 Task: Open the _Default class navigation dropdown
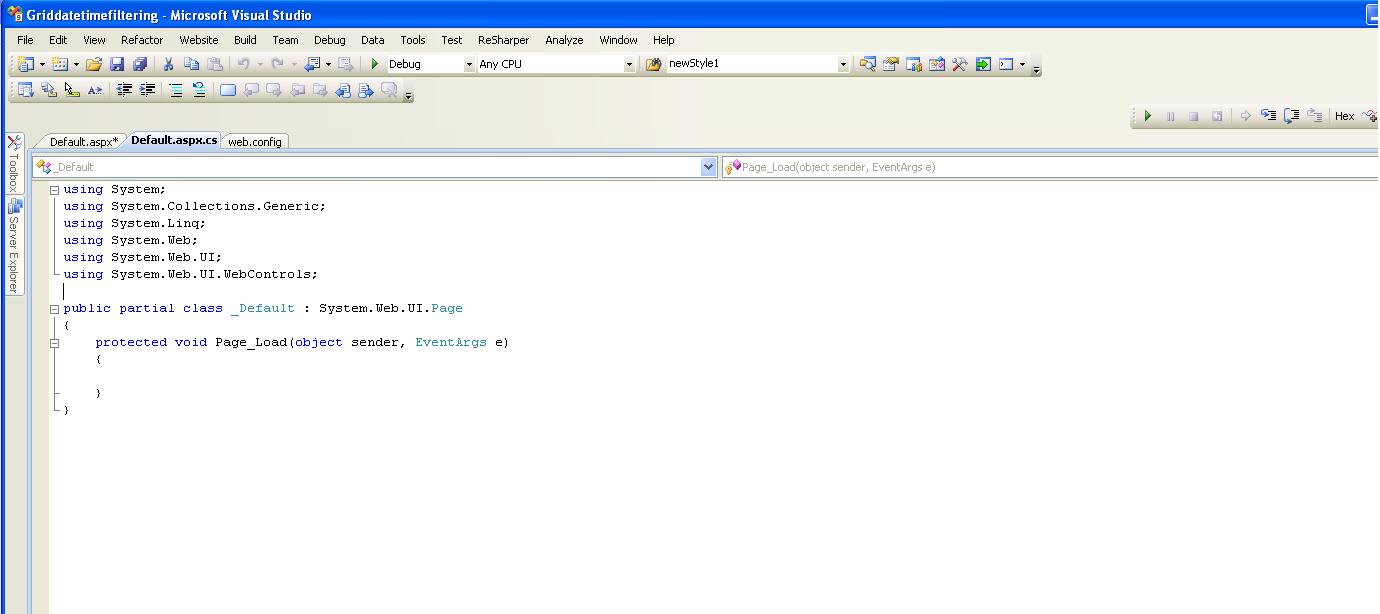coord(709,167)
